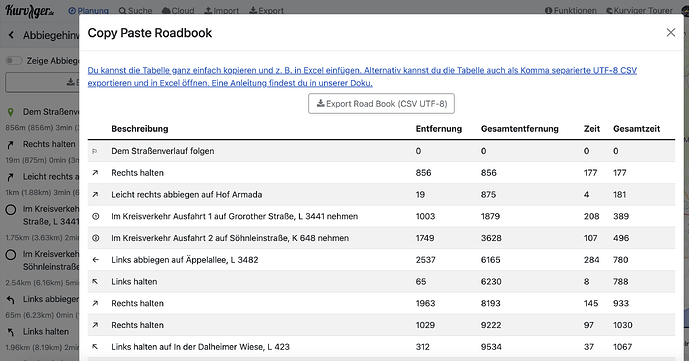Viewport: 689px width, 361px height.
Task: Select 'Links abbiegen auf Äppelallee, L 3482' cell
Action: 185,260
